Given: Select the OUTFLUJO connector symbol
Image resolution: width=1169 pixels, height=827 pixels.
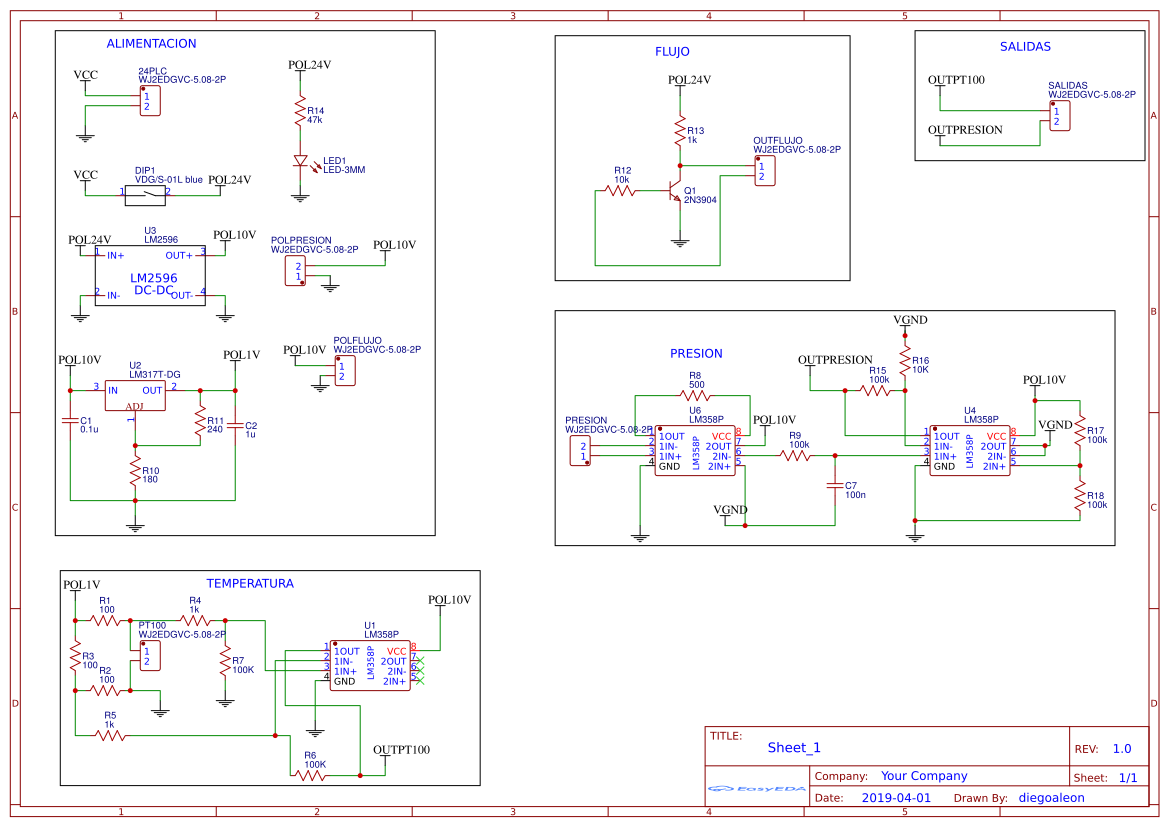Looking at the screenshot, I should click(765, 171).
